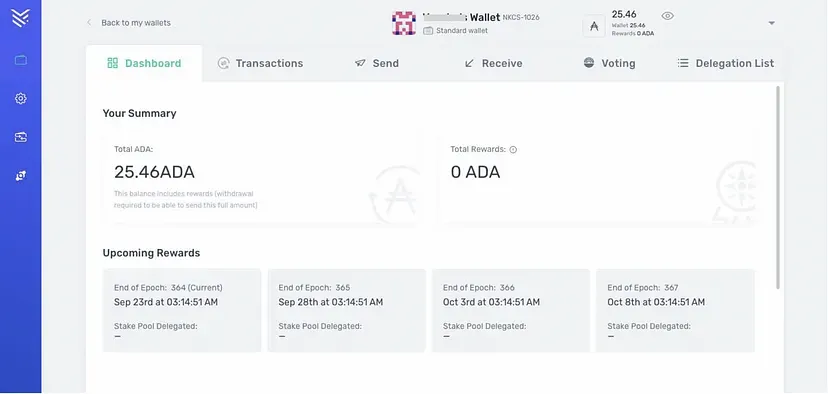Click the Total Rewards info icon

coord(513,149)
